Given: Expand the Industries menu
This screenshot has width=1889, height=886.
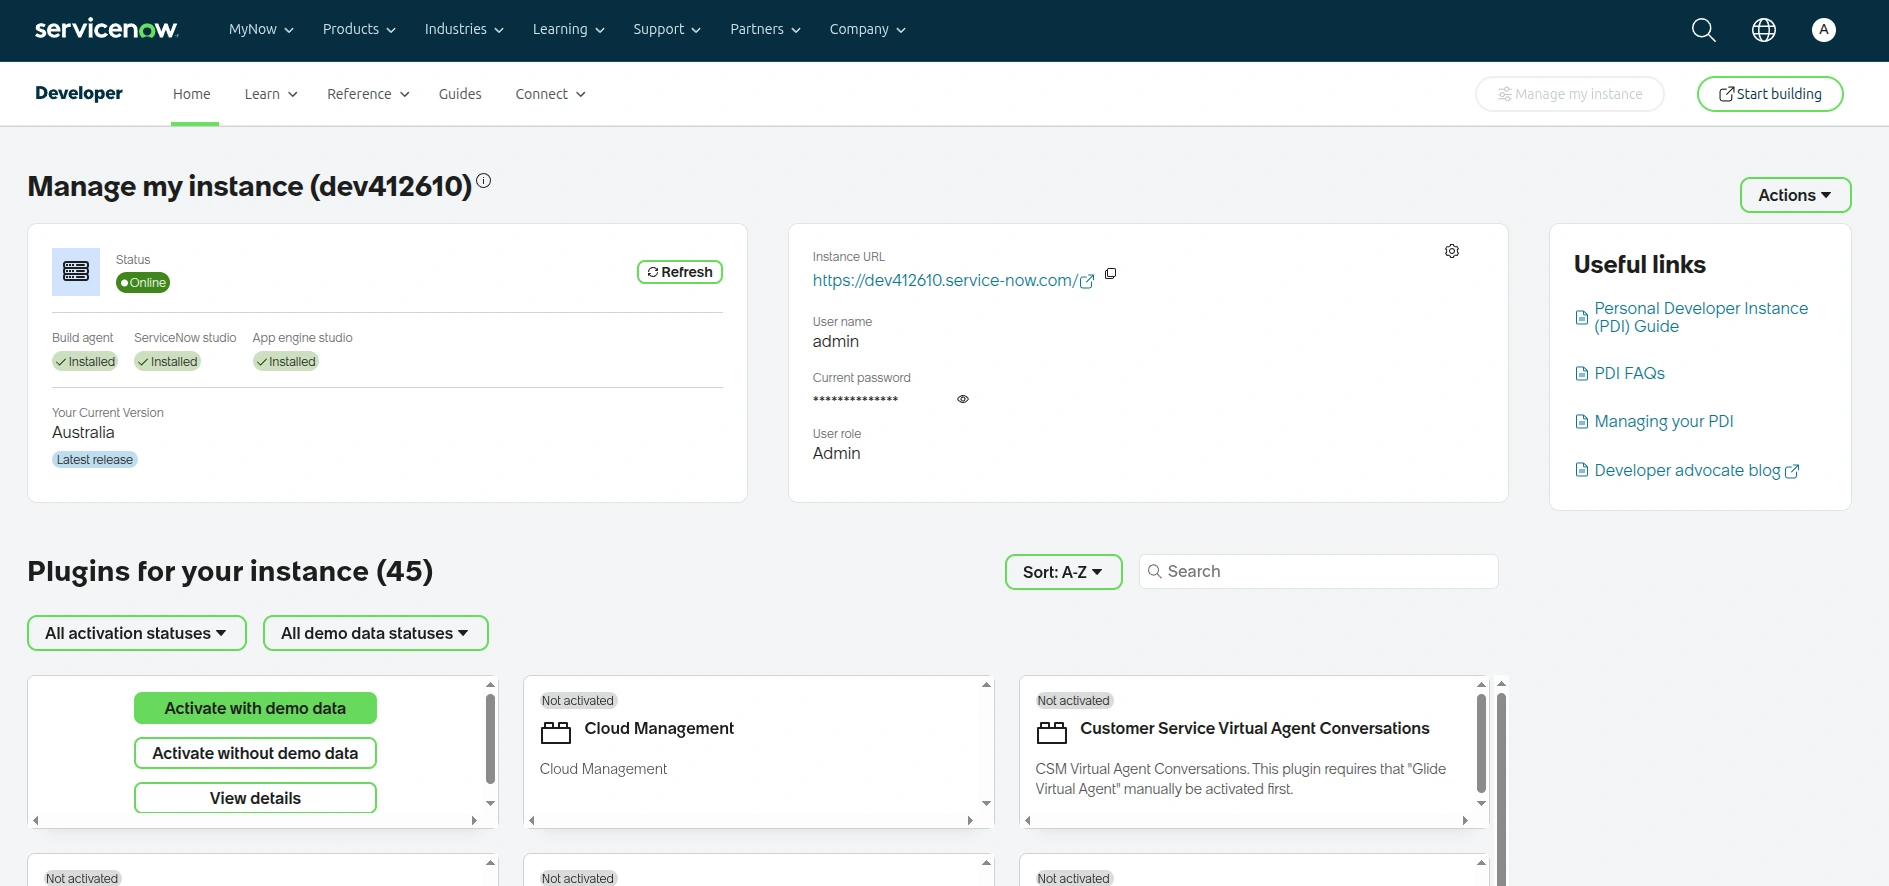Looking at the screenshot, I should click(x=464, y=30).
